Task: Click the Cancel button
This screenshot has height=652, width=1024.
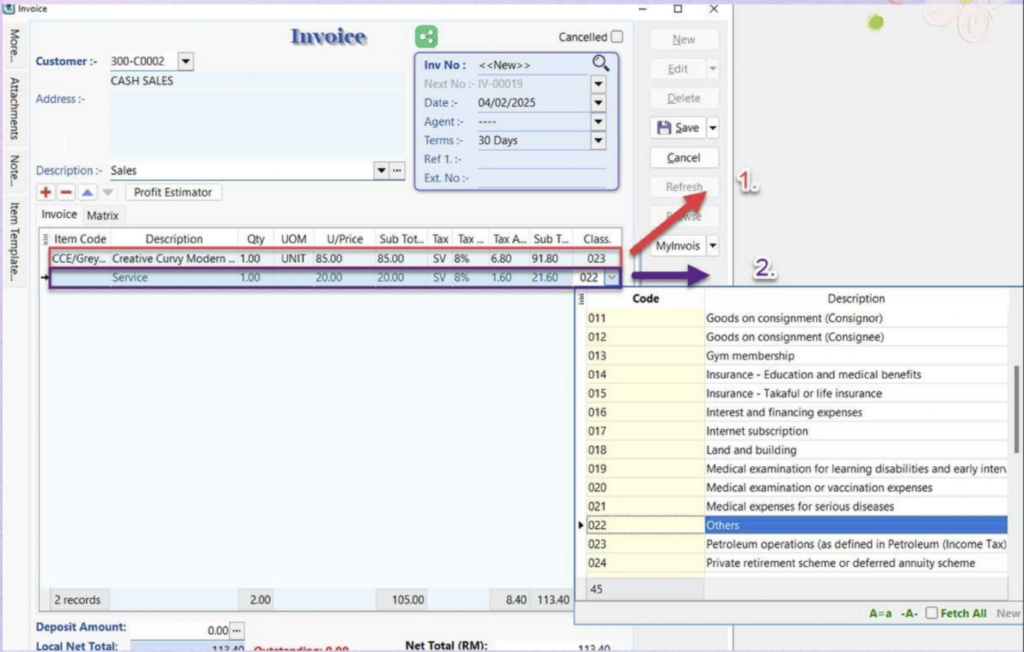Action: coord(684,157)
